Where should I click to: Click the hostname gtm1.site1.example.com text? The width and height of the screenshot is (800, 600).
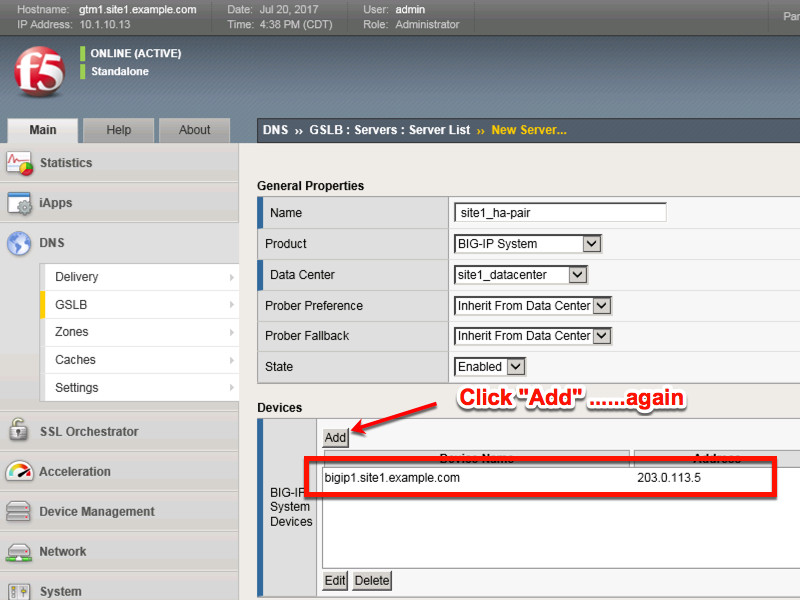pos(137,10)
